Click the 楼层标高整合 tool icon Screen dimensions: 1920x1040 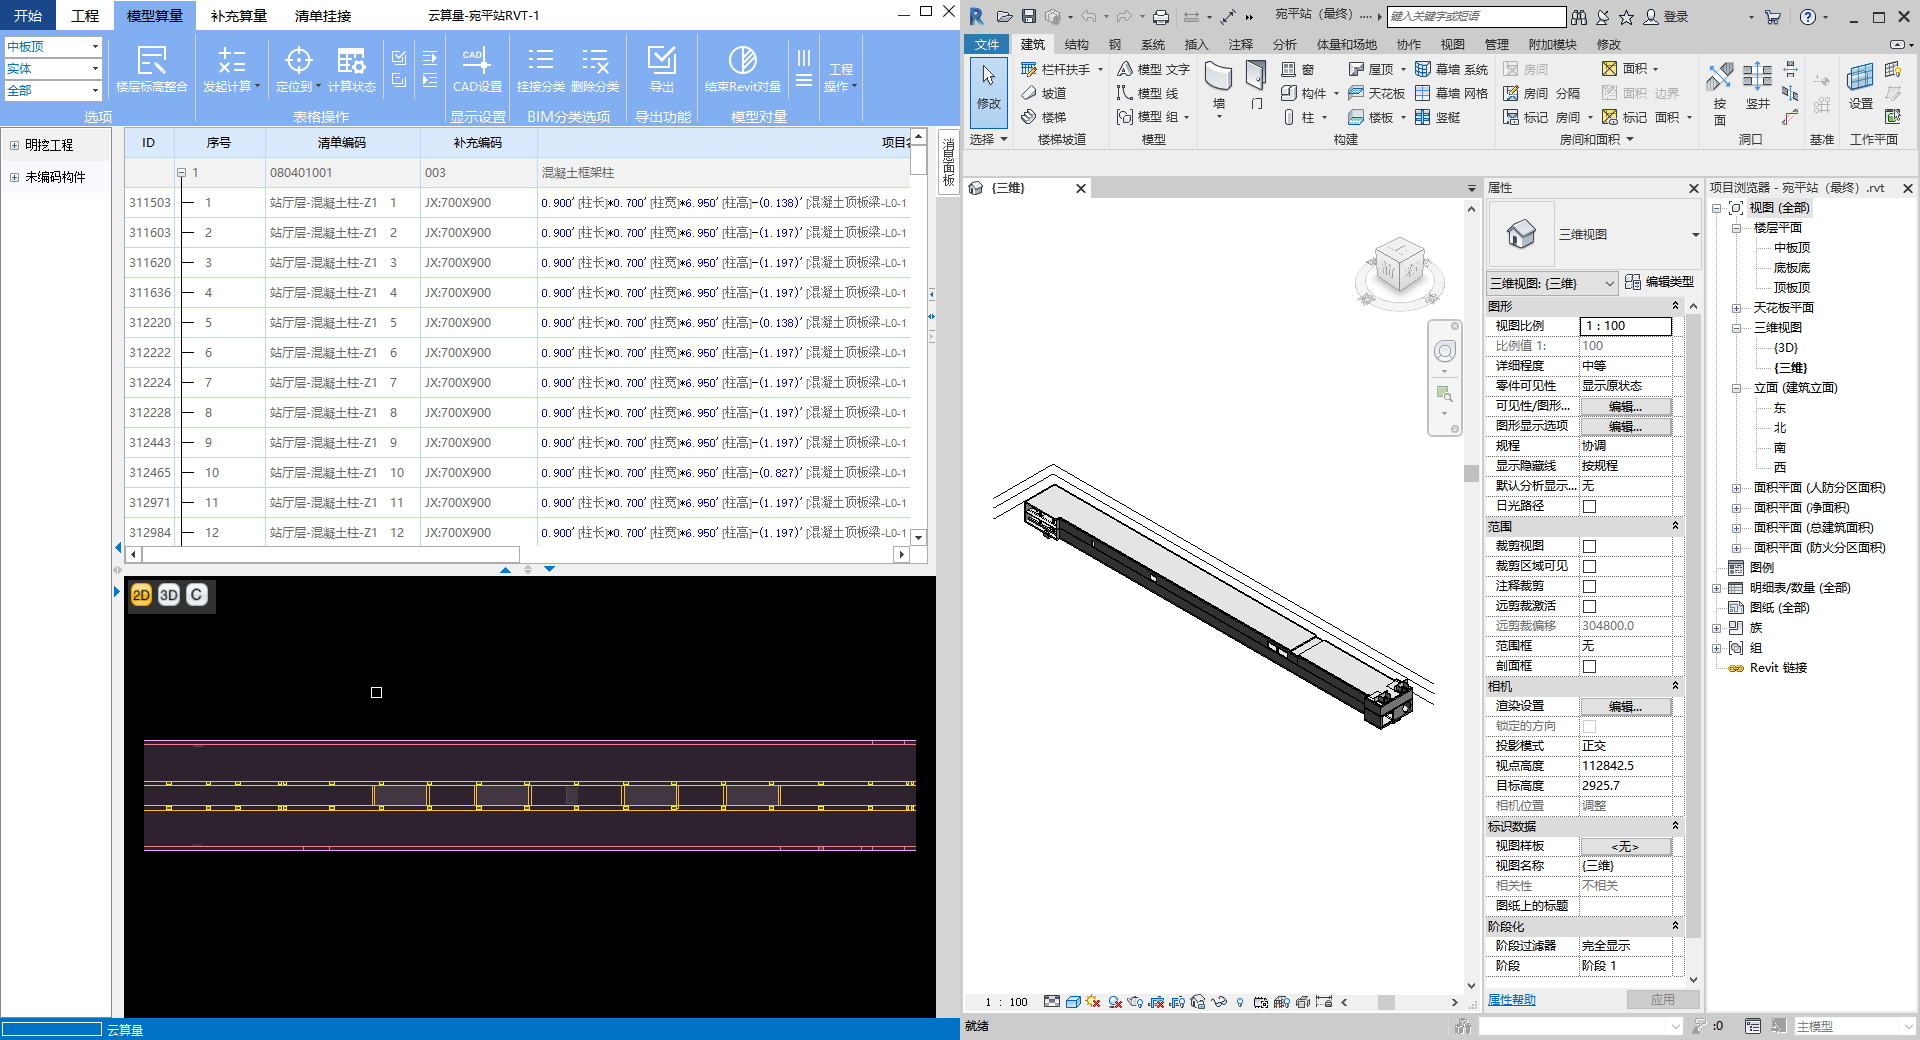pos(151,62)
